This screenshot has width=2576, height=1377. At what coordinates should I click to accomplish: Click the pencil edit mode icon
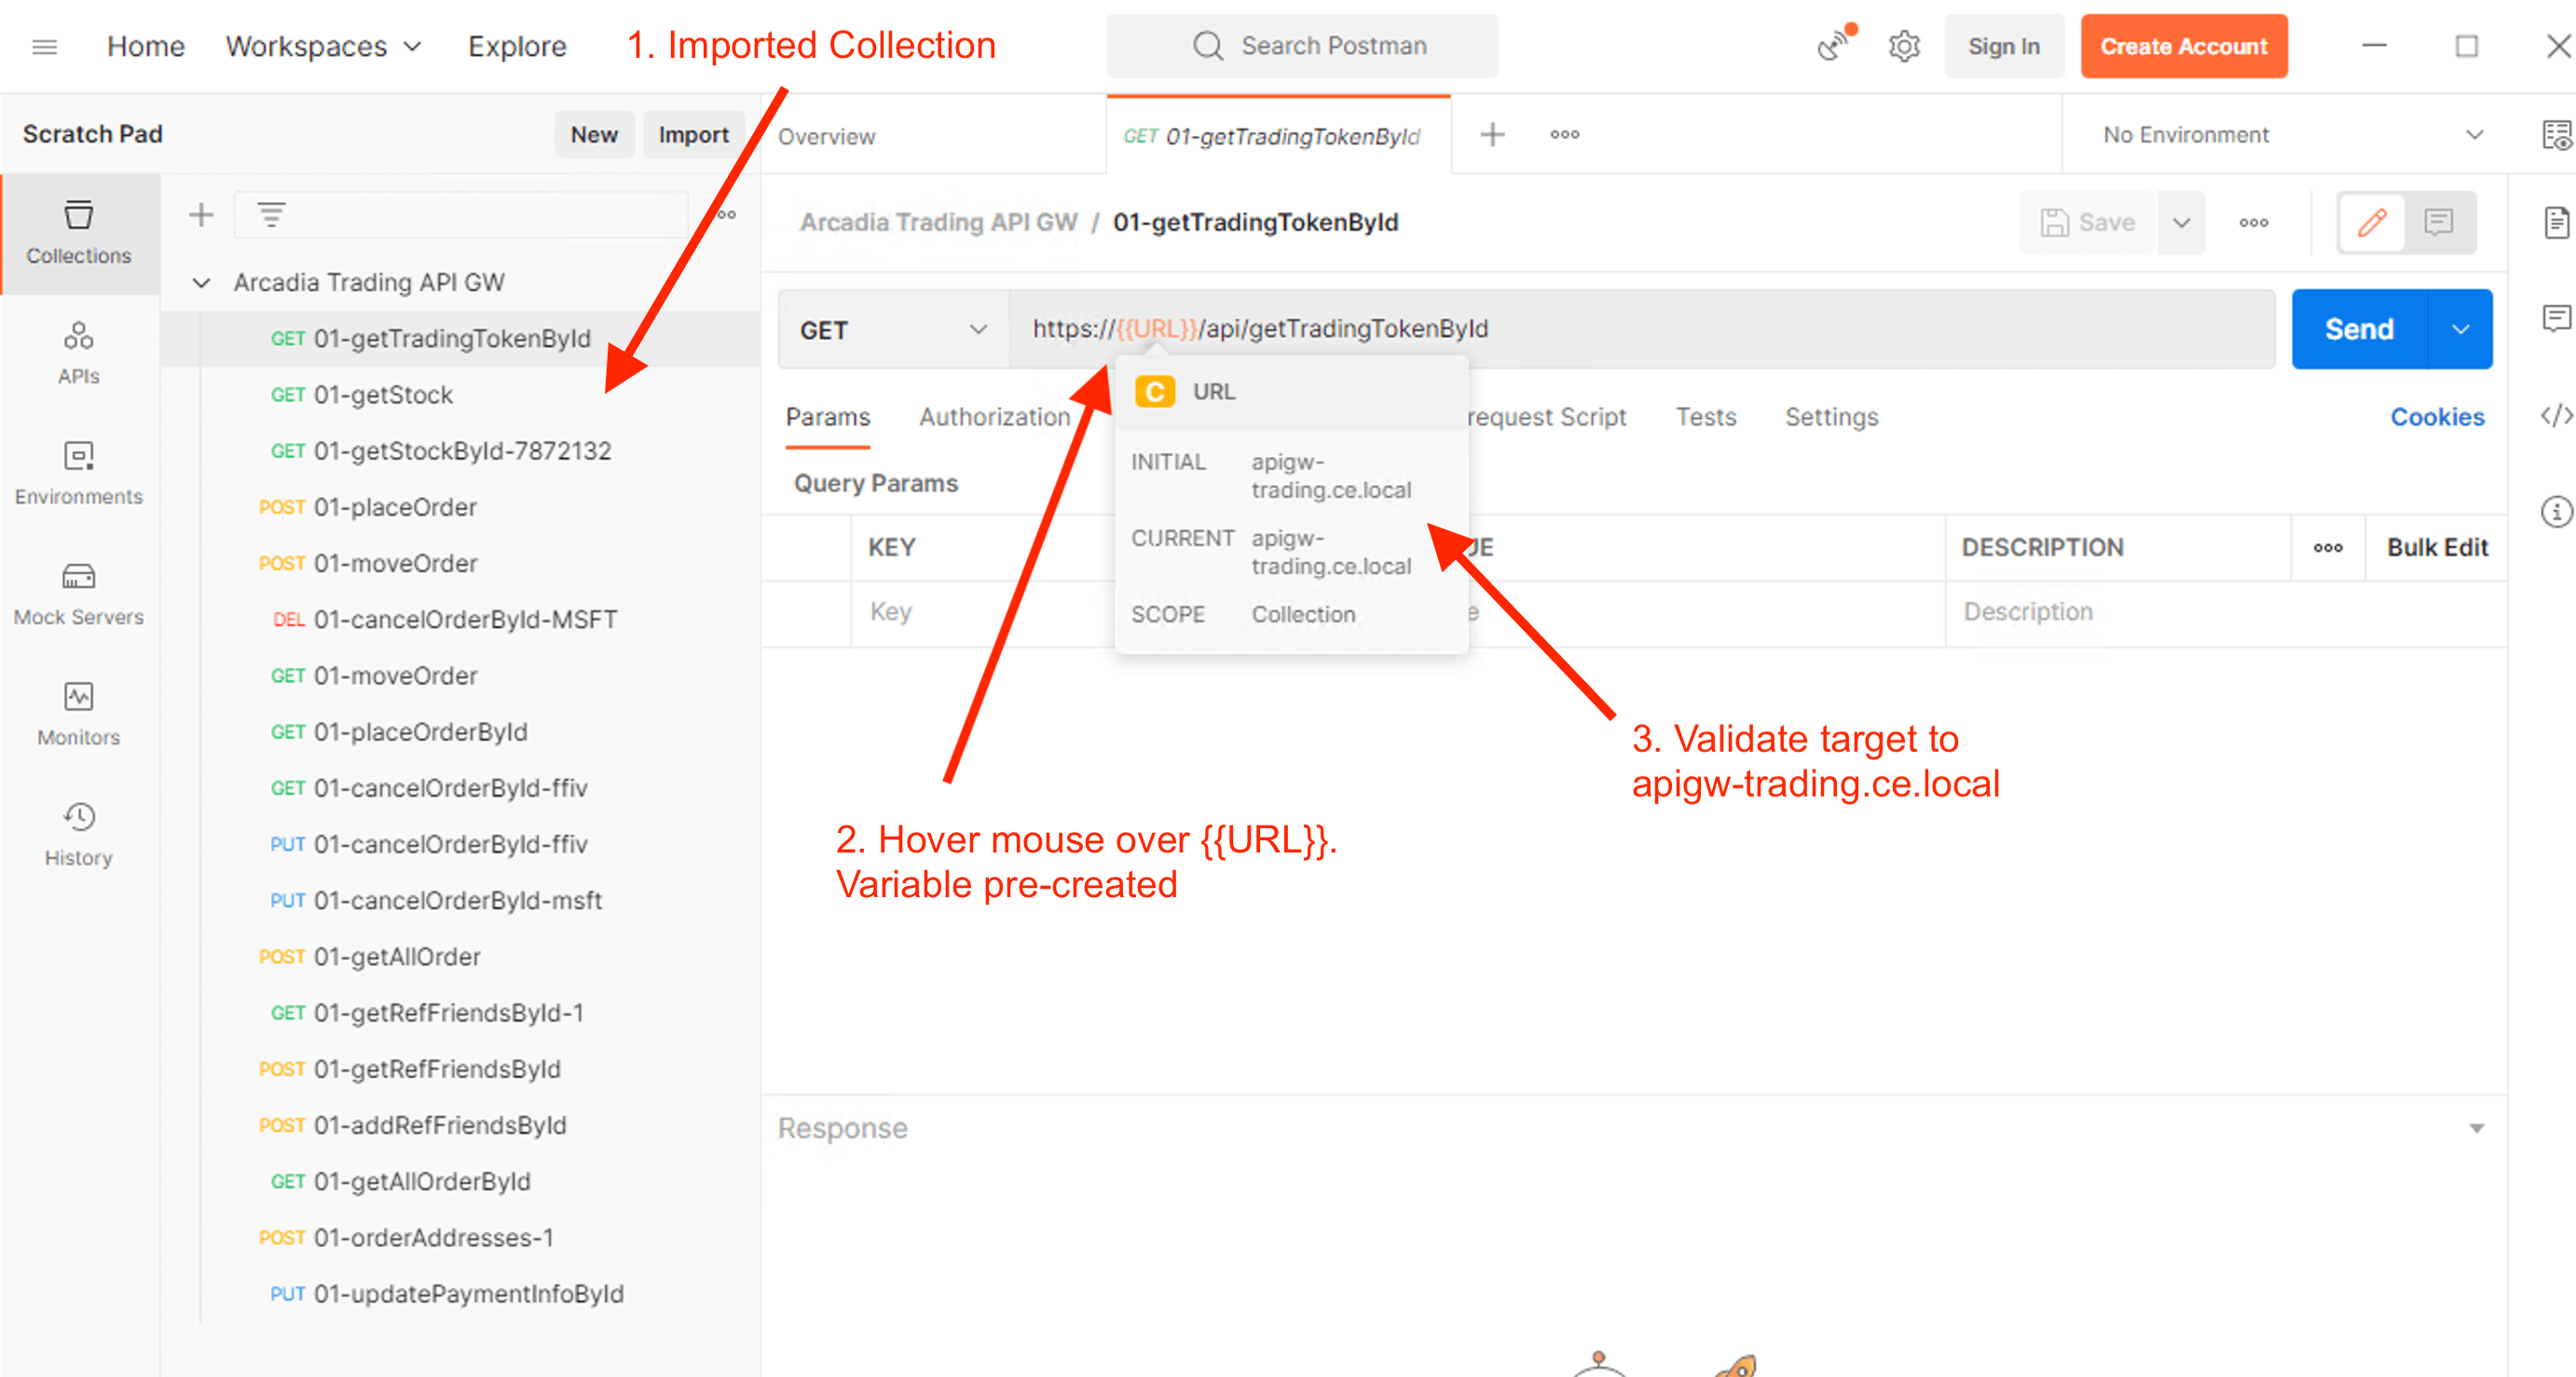(2372, 222)
